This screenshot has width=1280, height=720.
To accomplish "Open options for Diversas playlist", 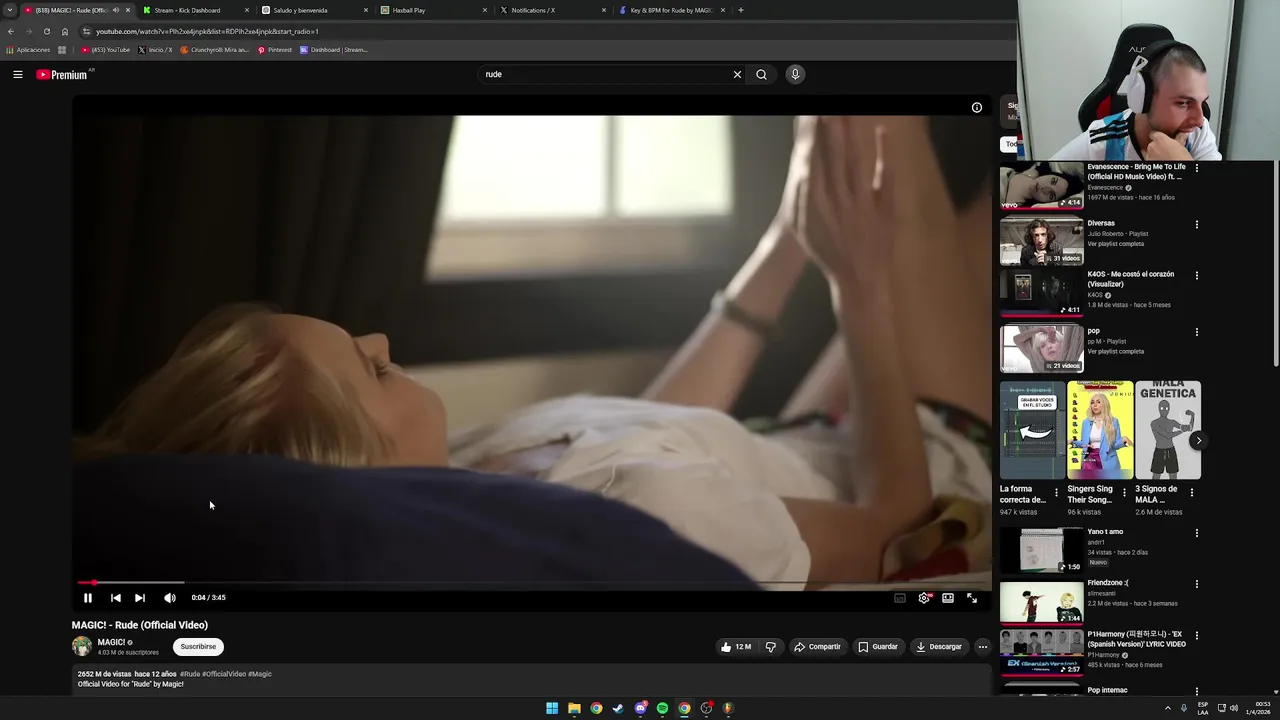I will [1196, 225].
